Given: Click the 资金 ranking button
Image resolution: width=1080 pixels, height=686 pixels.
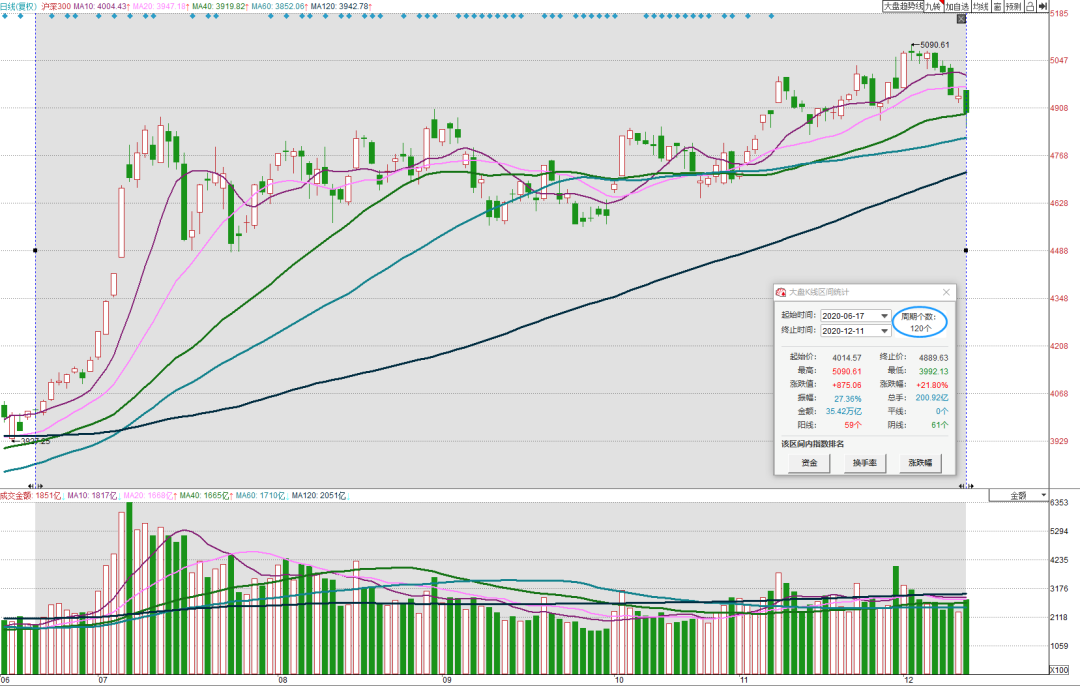Looking at the screenshot, I should click(809, 463).
